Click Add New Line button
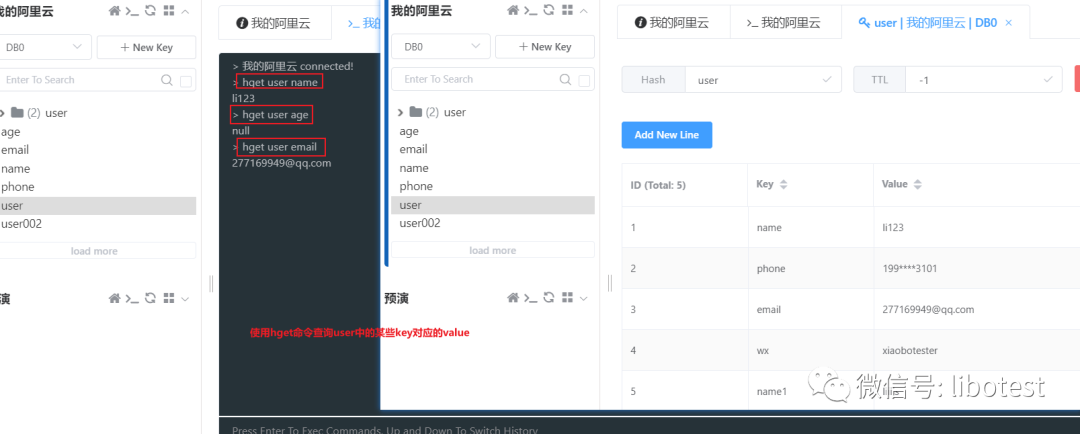This screenshot has width=1080, height=434. click(667, 135)
